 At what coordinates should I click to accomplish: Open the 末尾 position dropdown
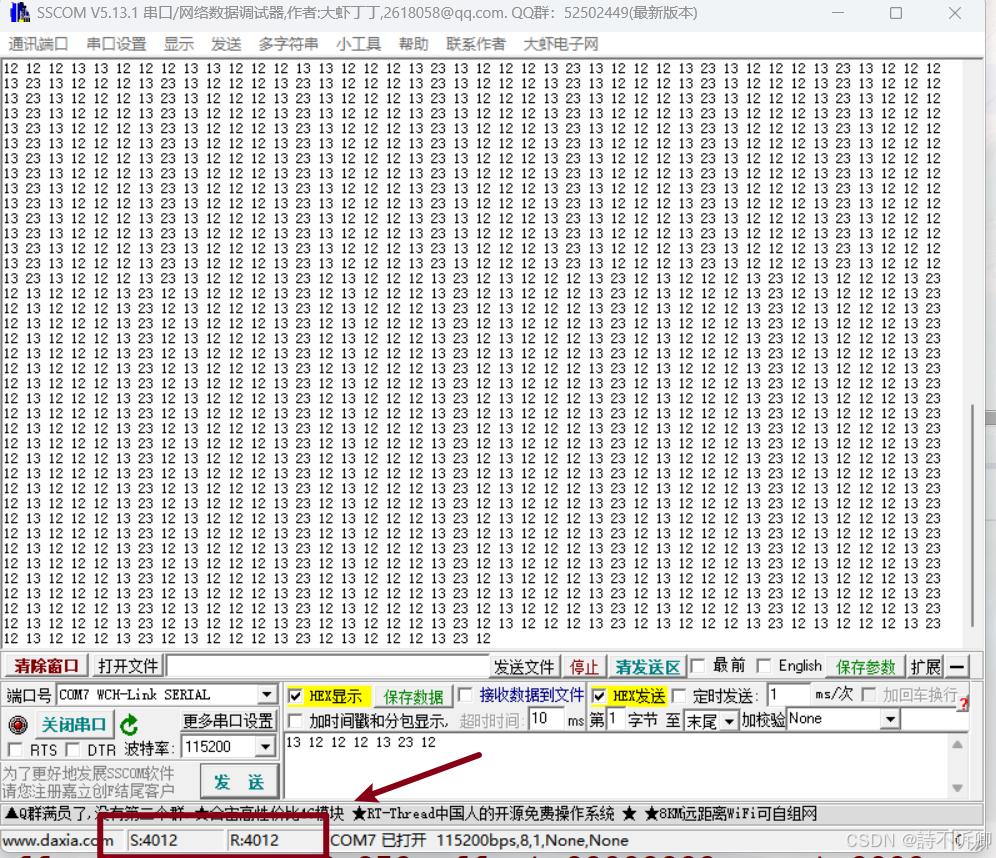coord(729,721)
